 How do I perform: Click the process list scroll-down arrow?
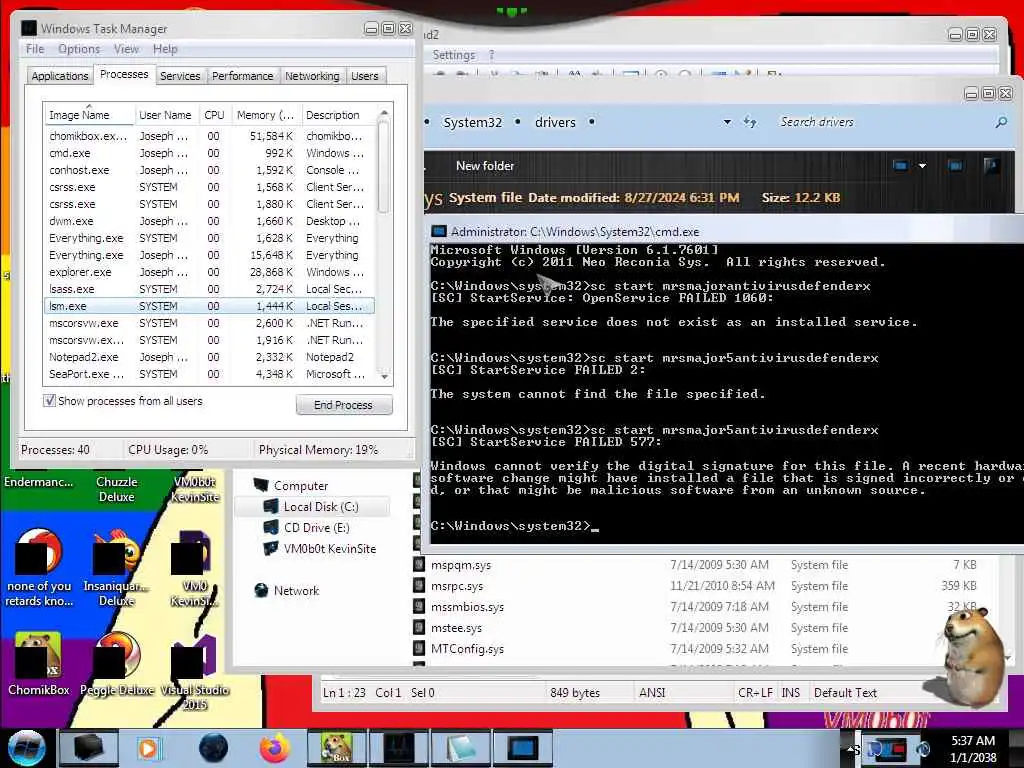coord(384,377)
